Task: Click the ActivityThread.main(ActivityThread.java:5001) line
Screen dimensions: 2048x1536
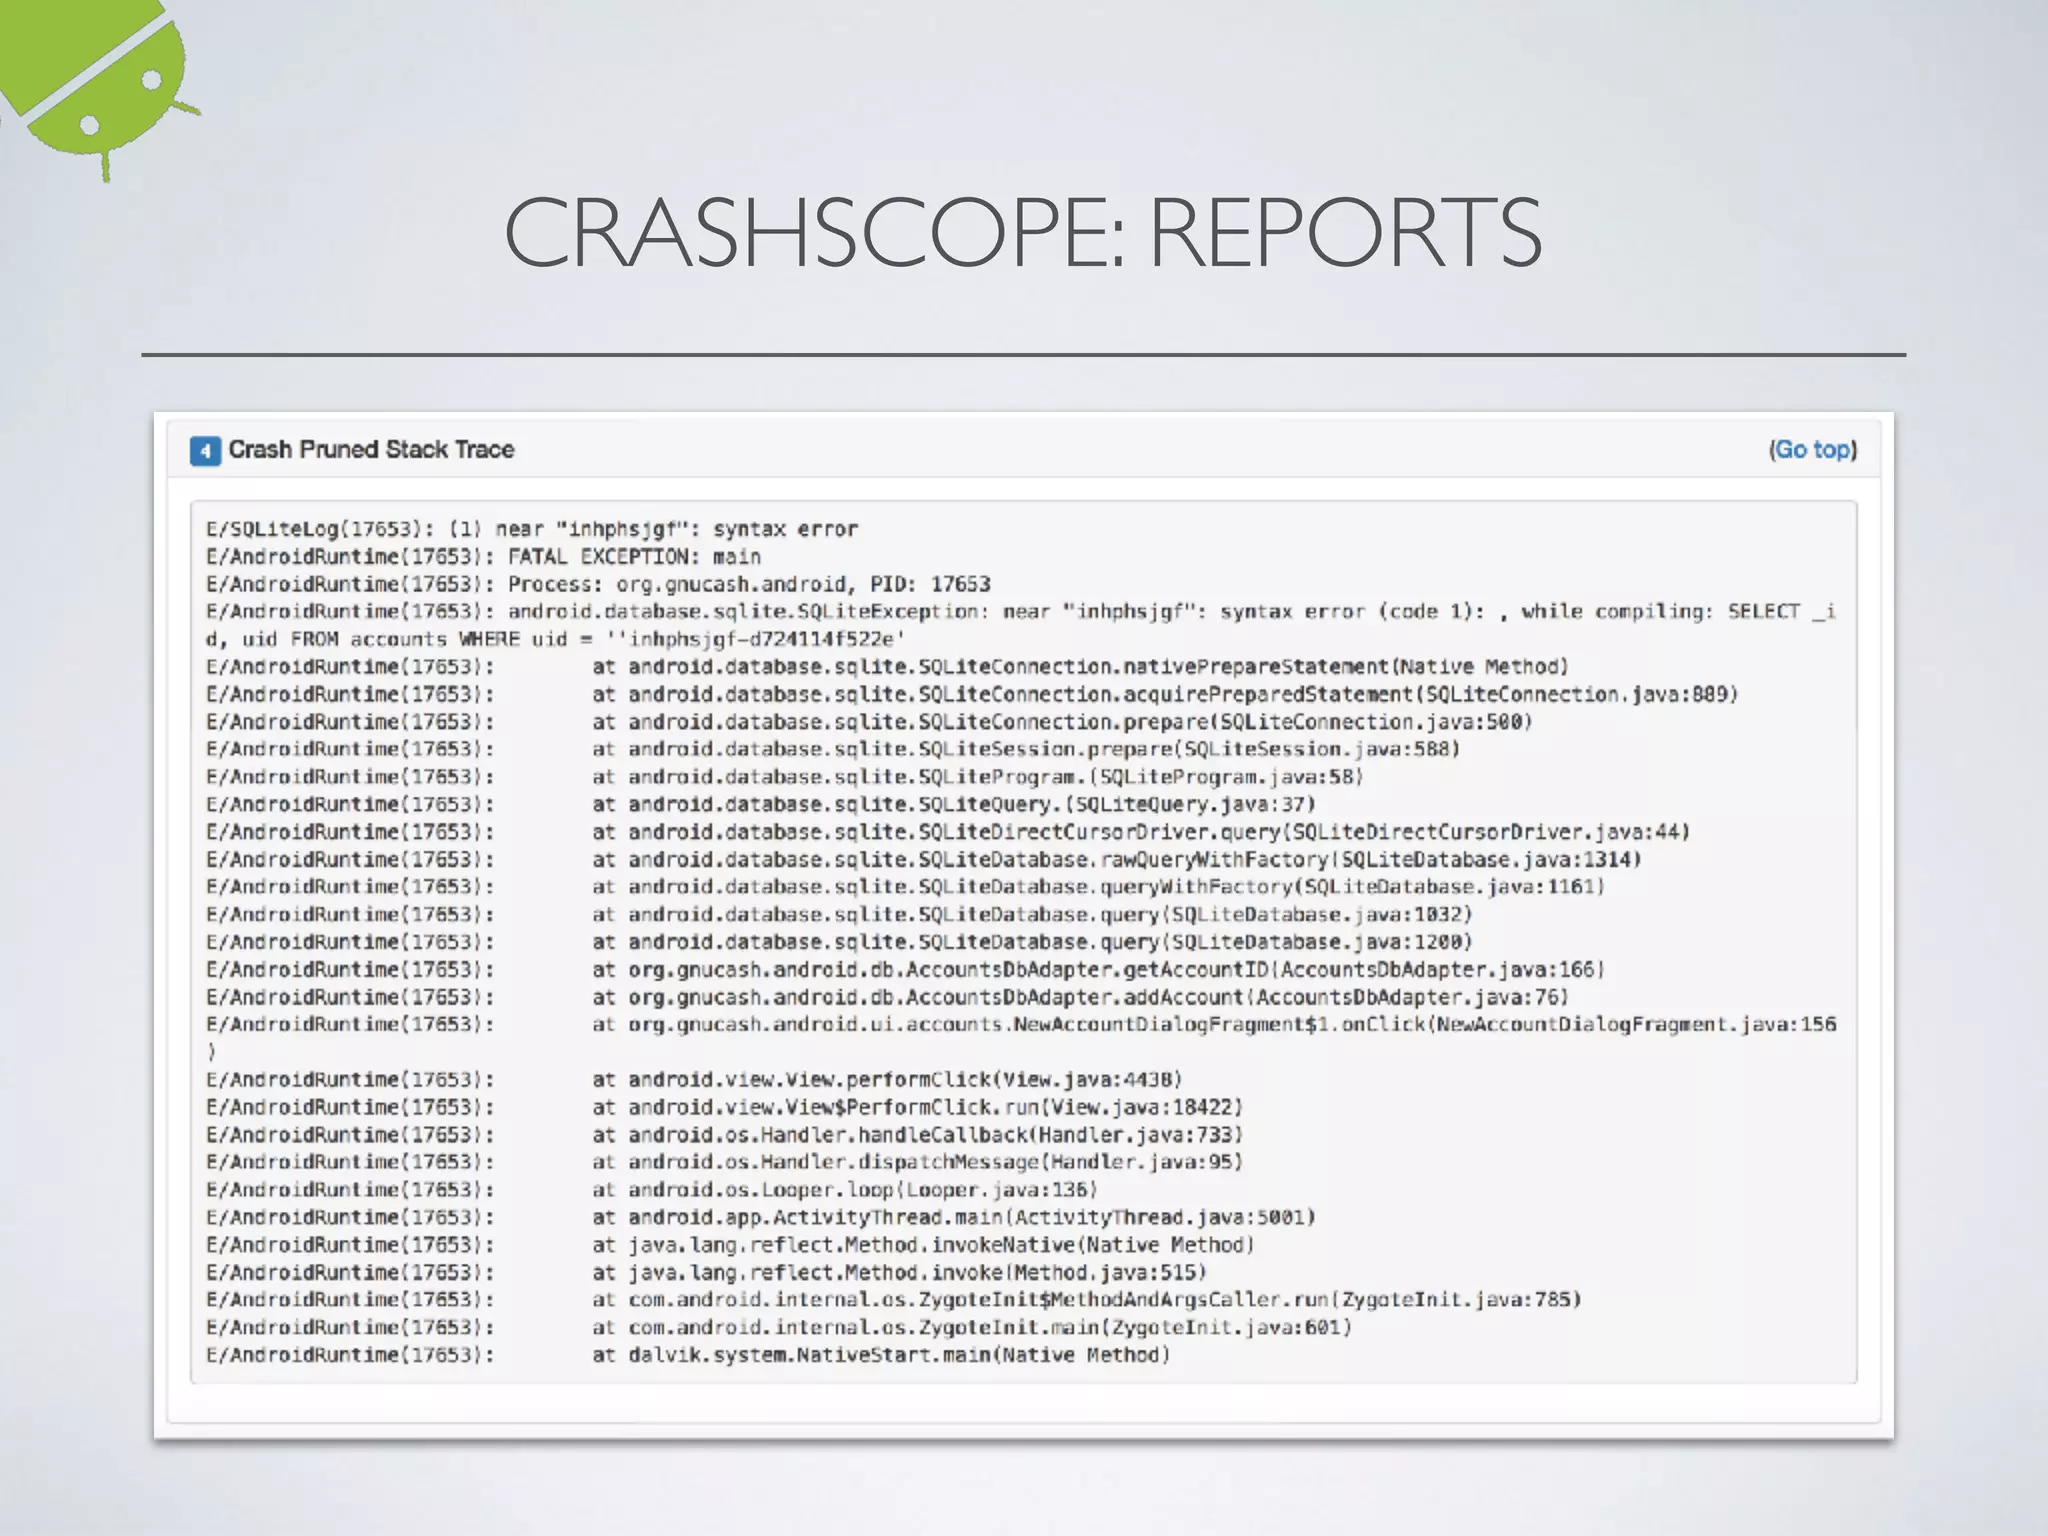Action: (761, 1218)
